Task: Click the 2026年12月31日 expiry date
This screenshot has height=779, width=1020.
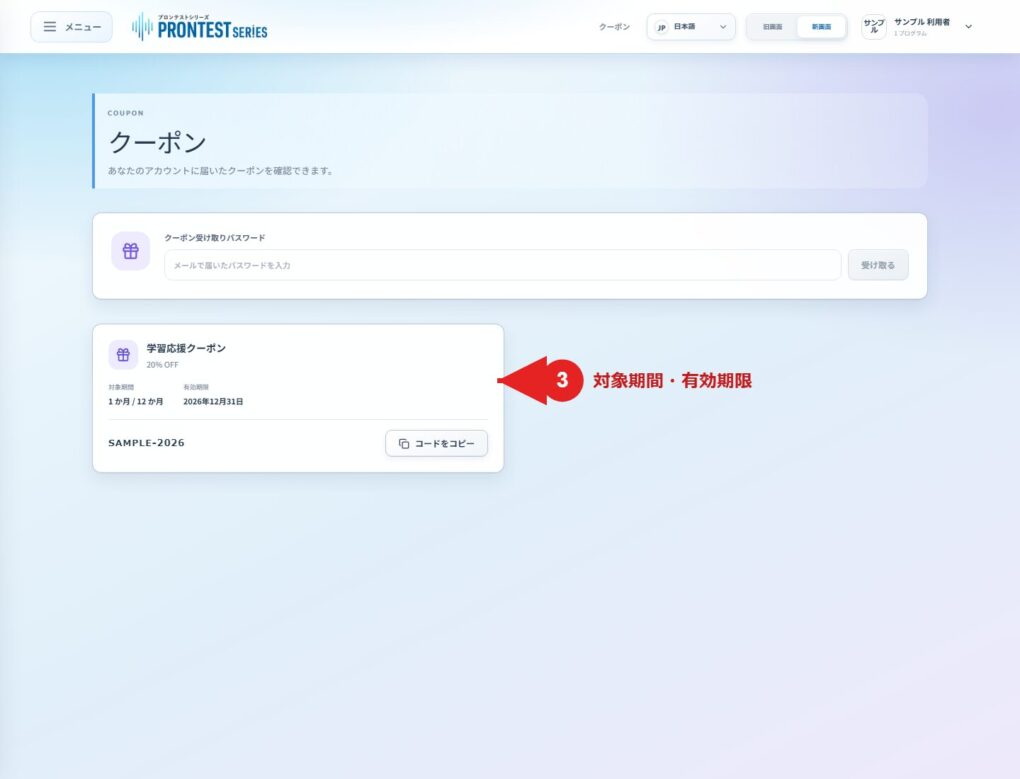Action: point(213,402)
